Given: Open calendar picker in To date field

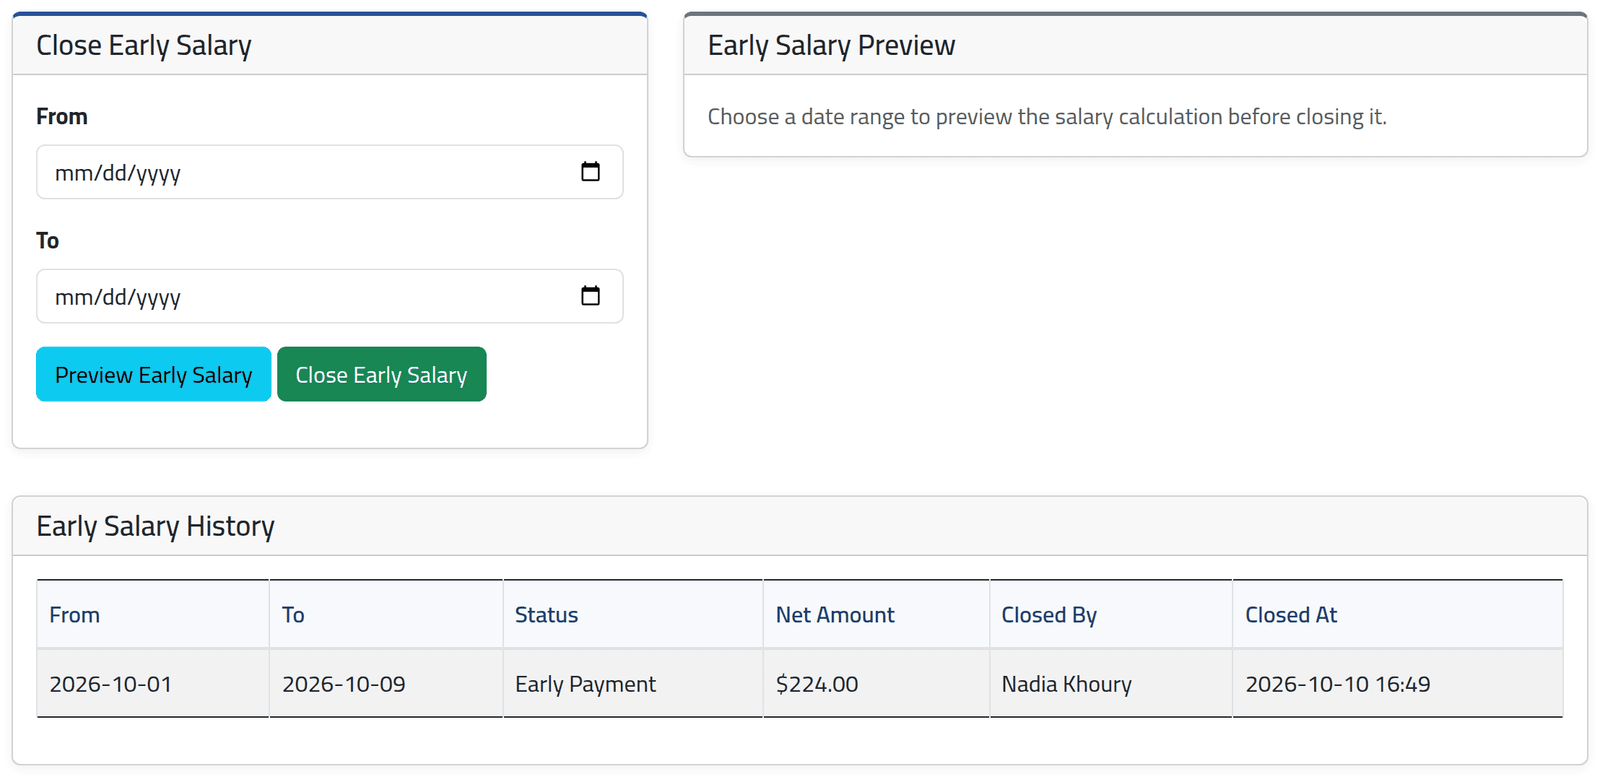Looking at the screenshot, I should (590, 296).
